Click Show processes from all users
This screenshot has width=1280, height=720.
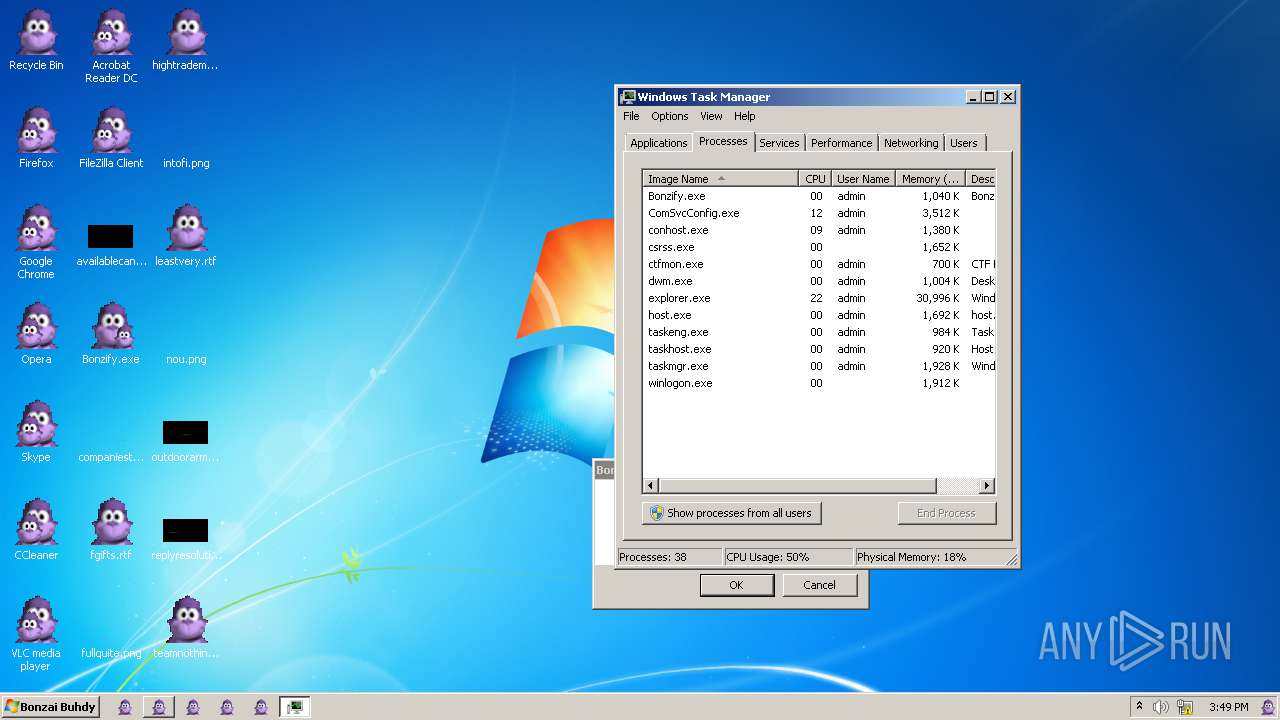click(731, 513)
